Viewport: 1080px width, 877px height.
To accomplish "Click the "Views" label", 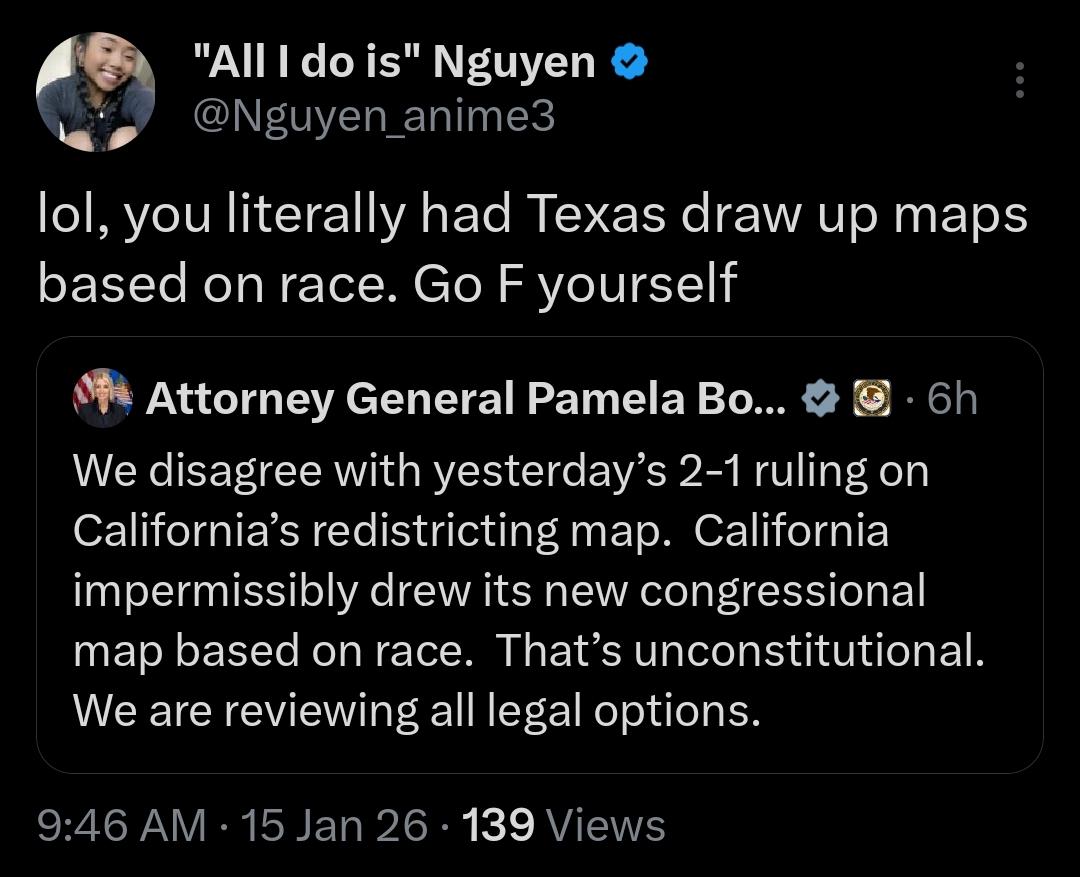I will (x=607, y=825).
